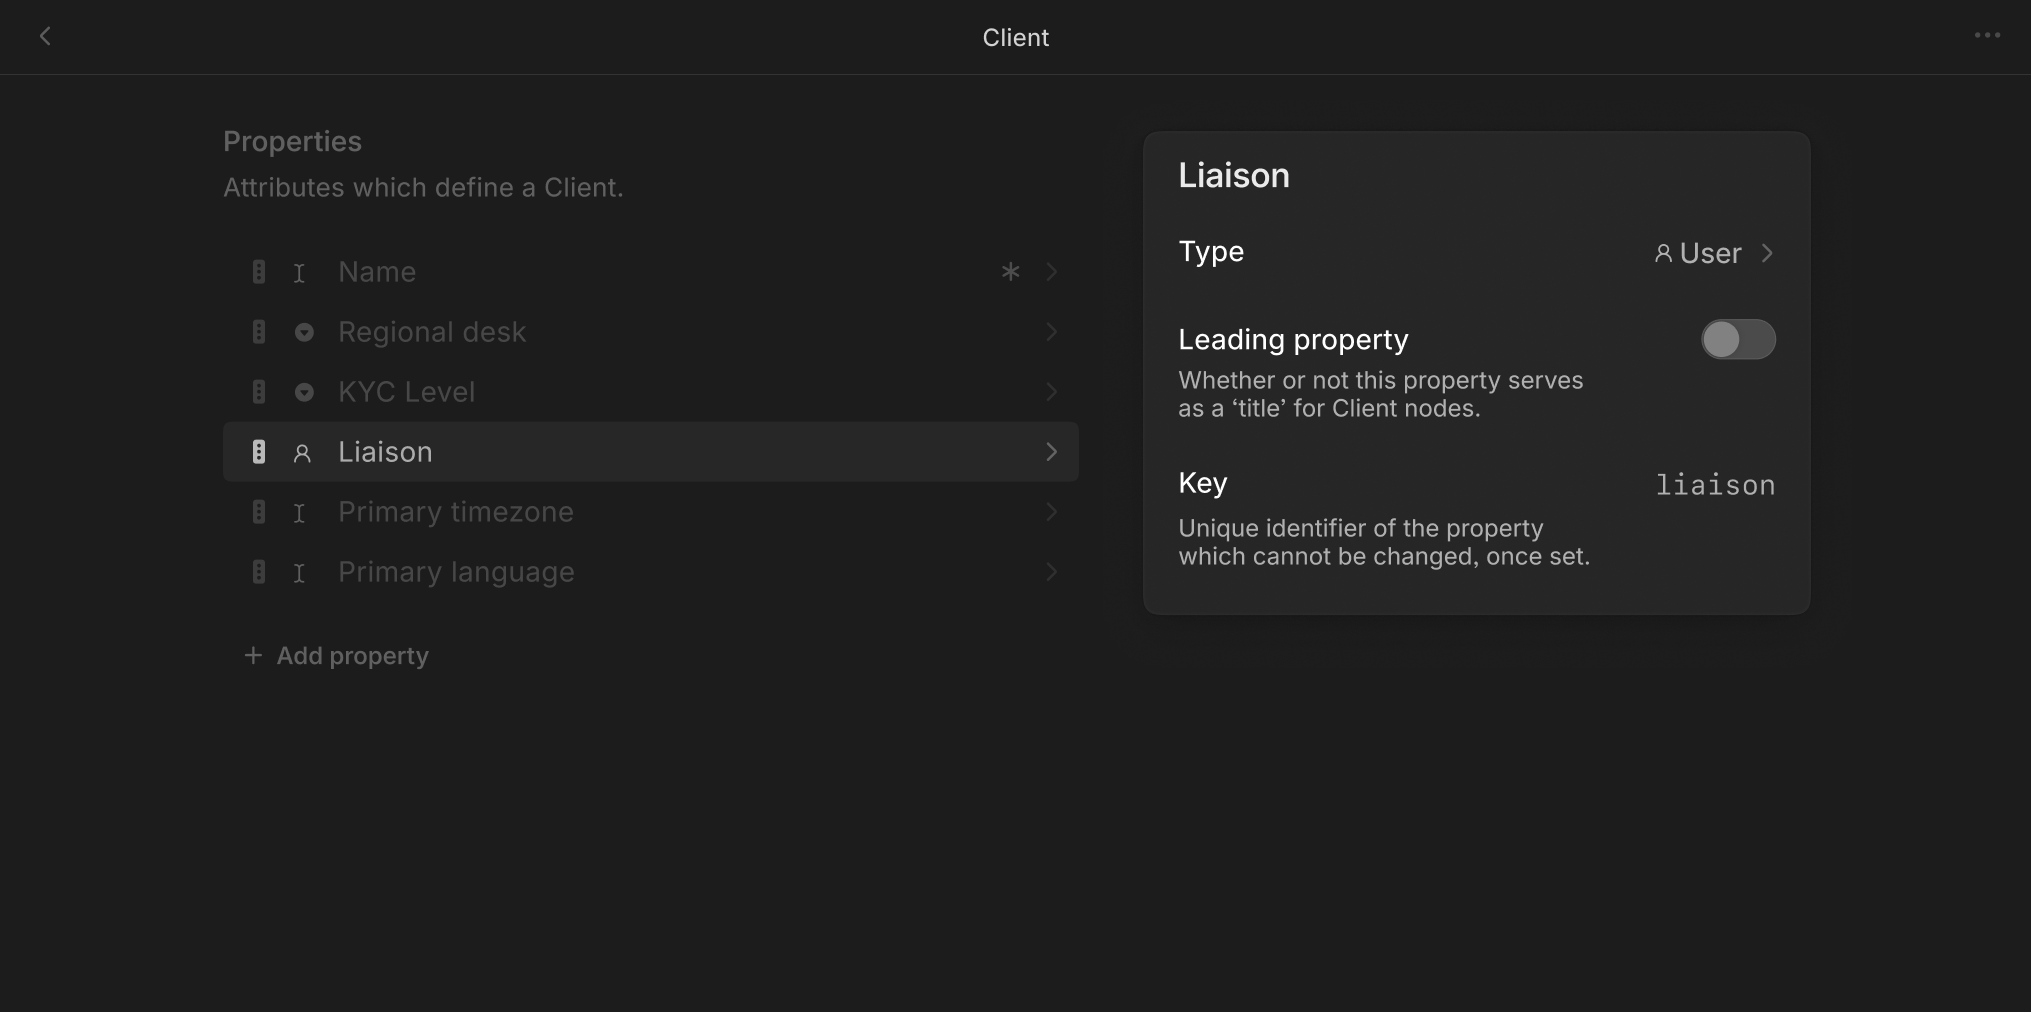Open the Type selector showing User

coord(1713,254)
